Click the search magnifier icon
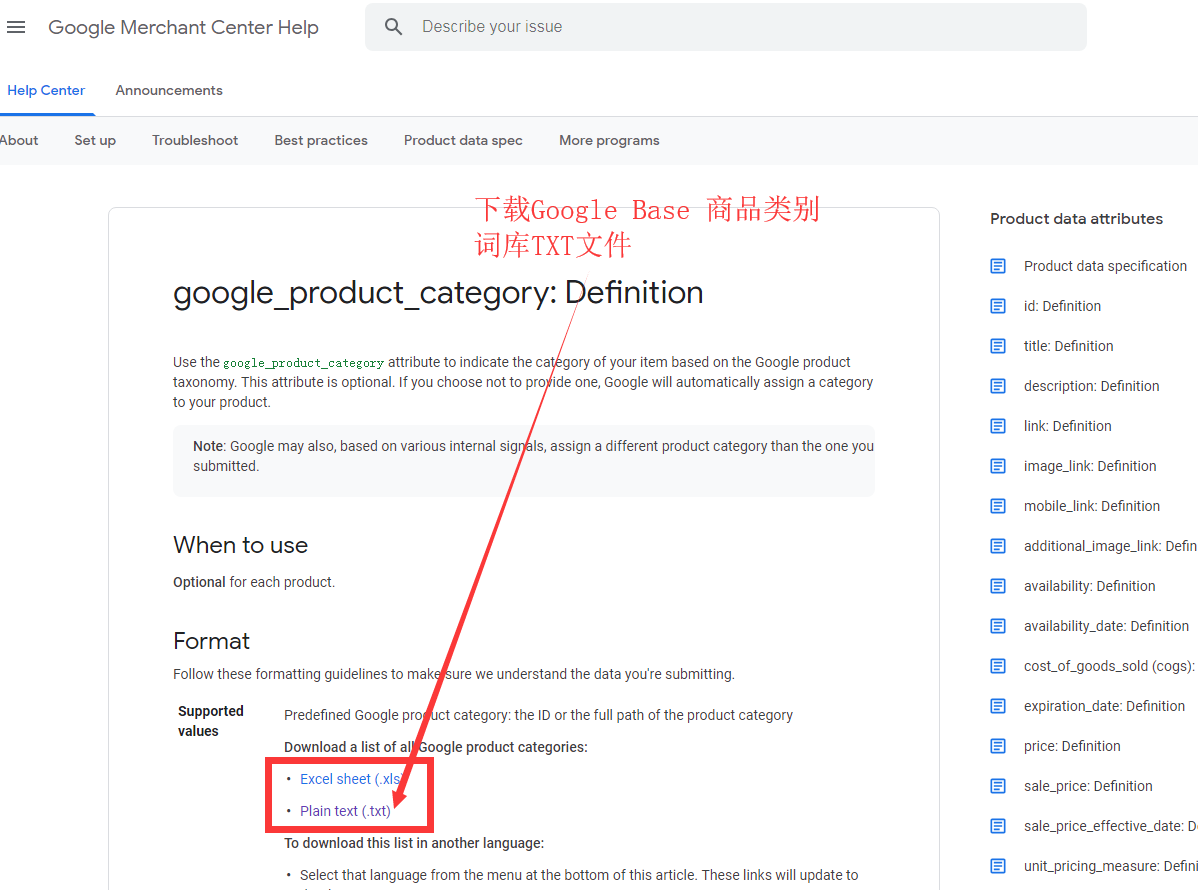 point(393,27)
